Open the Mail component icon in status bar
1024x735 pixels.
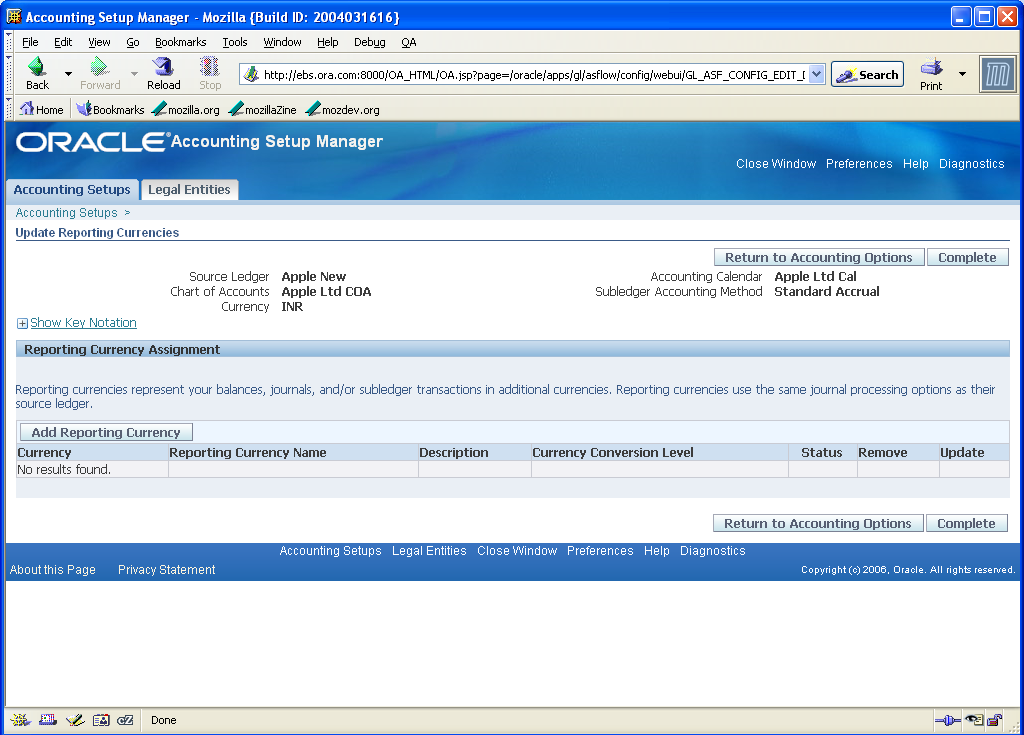(x=48, y=720)
